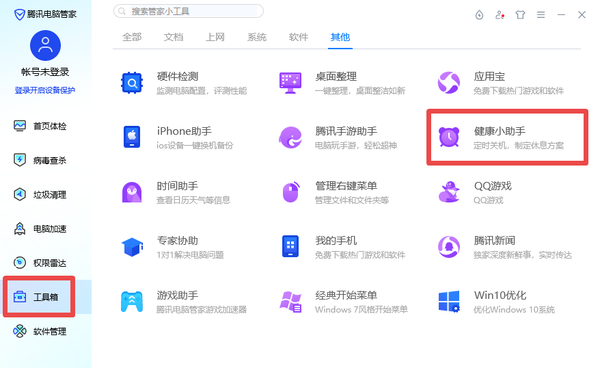Click the 登录开启设备保护 link

click(x=45, y=90)
